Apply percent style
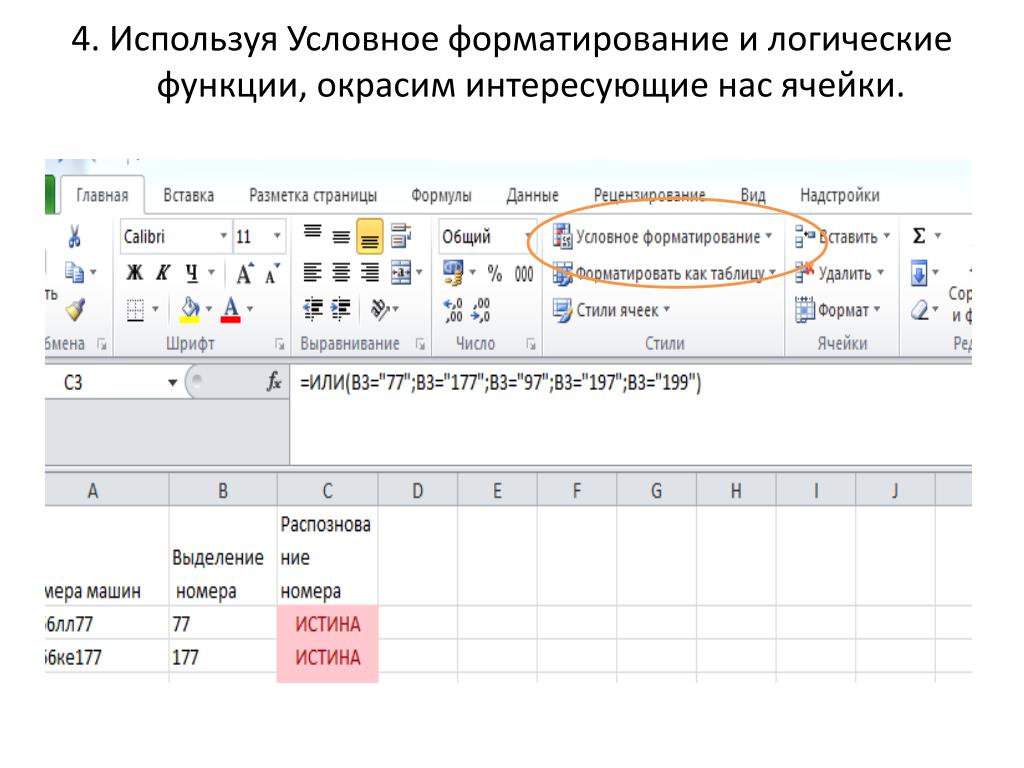1024x768 pixels. click(x=494, y=274)
